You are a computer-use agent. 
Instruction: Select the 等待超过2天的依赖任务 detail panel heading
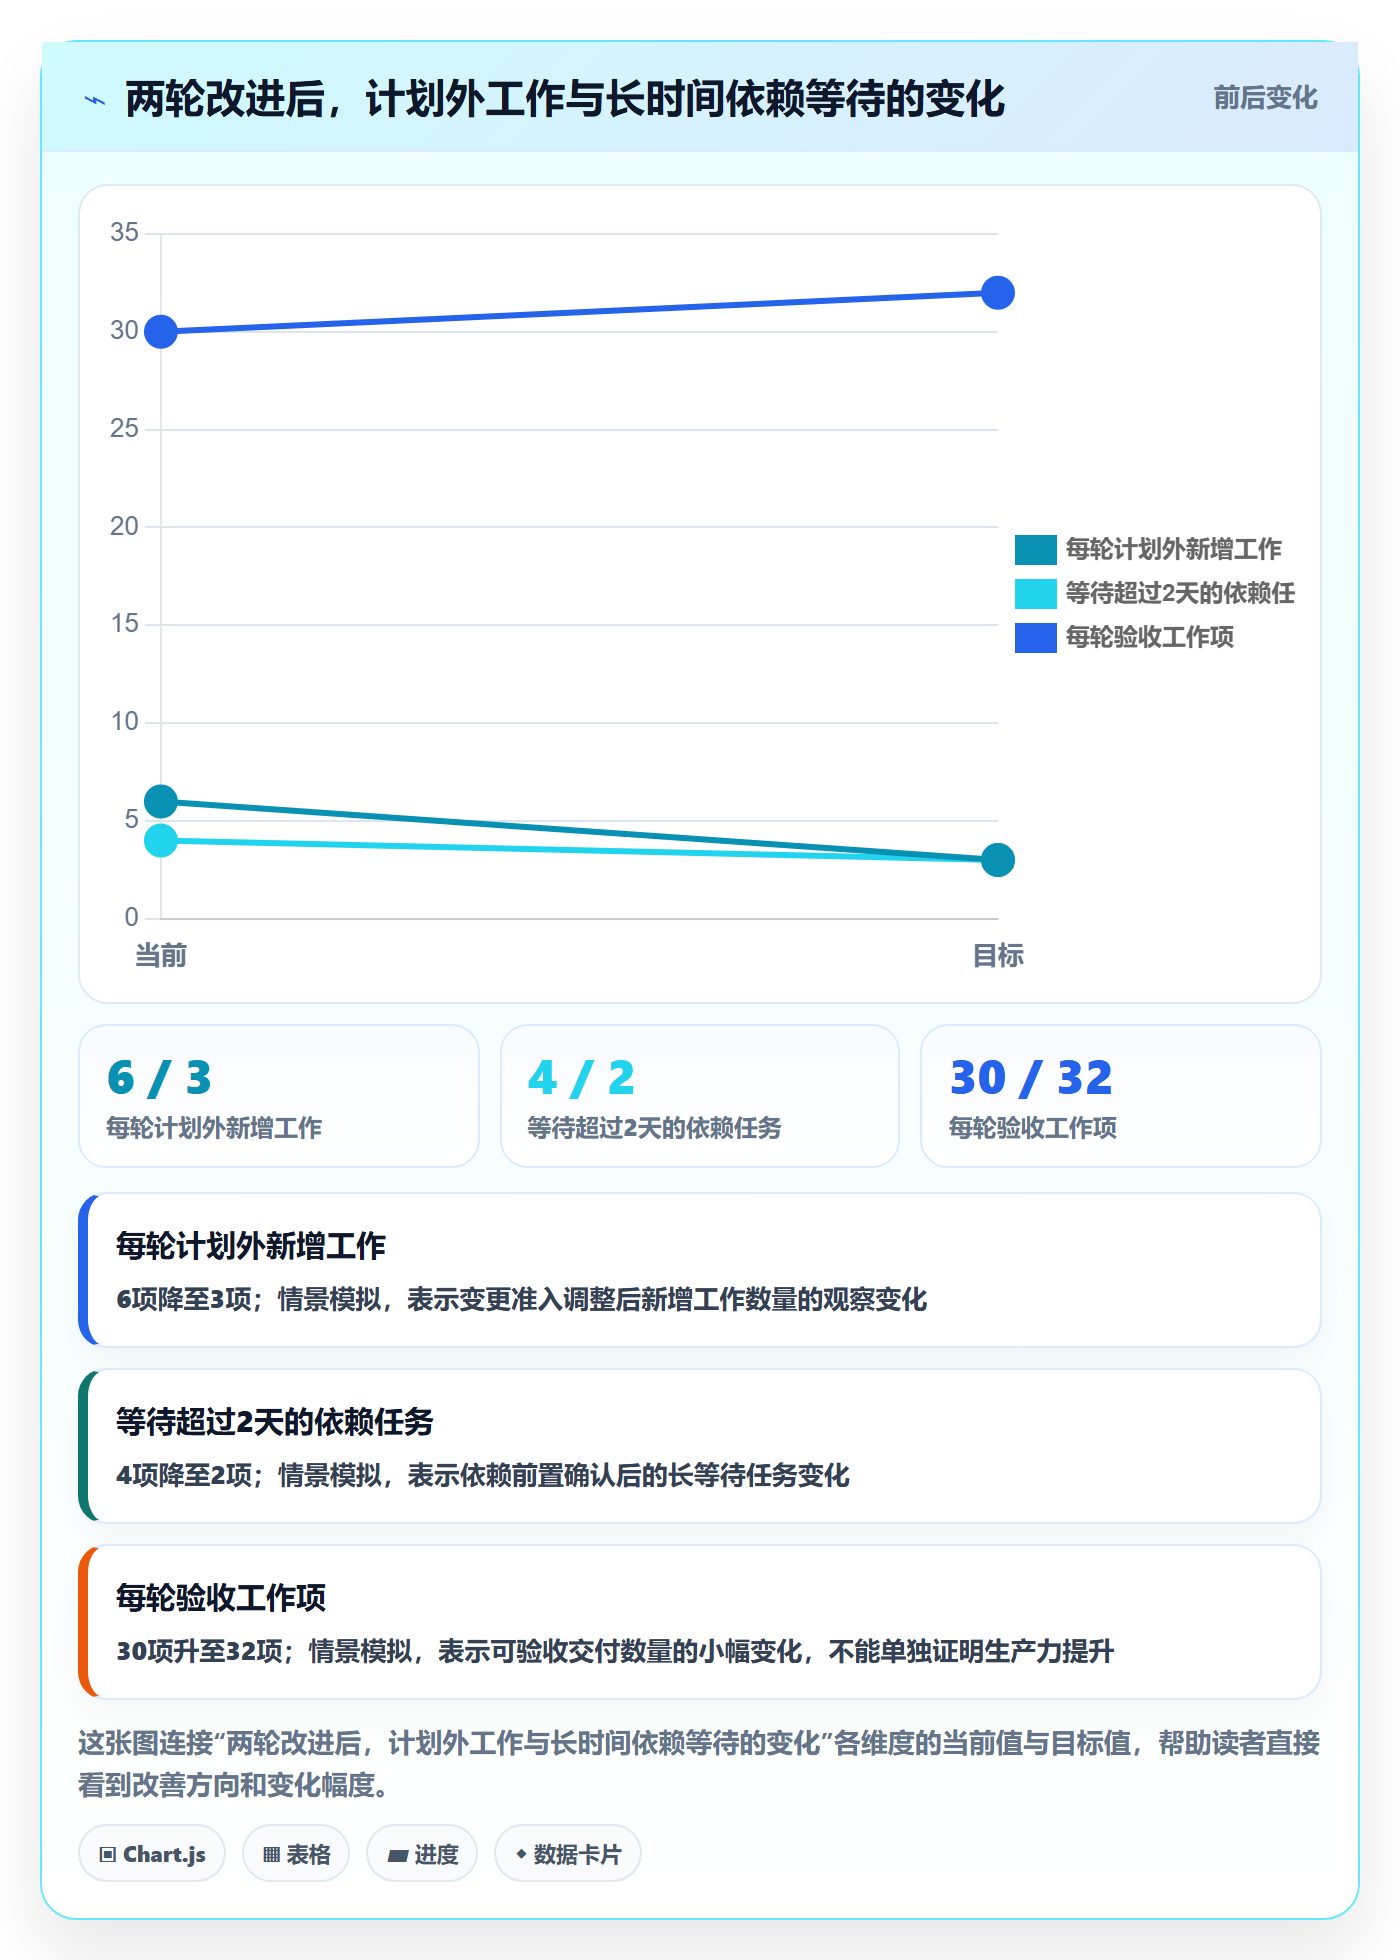click(275, 1422)
